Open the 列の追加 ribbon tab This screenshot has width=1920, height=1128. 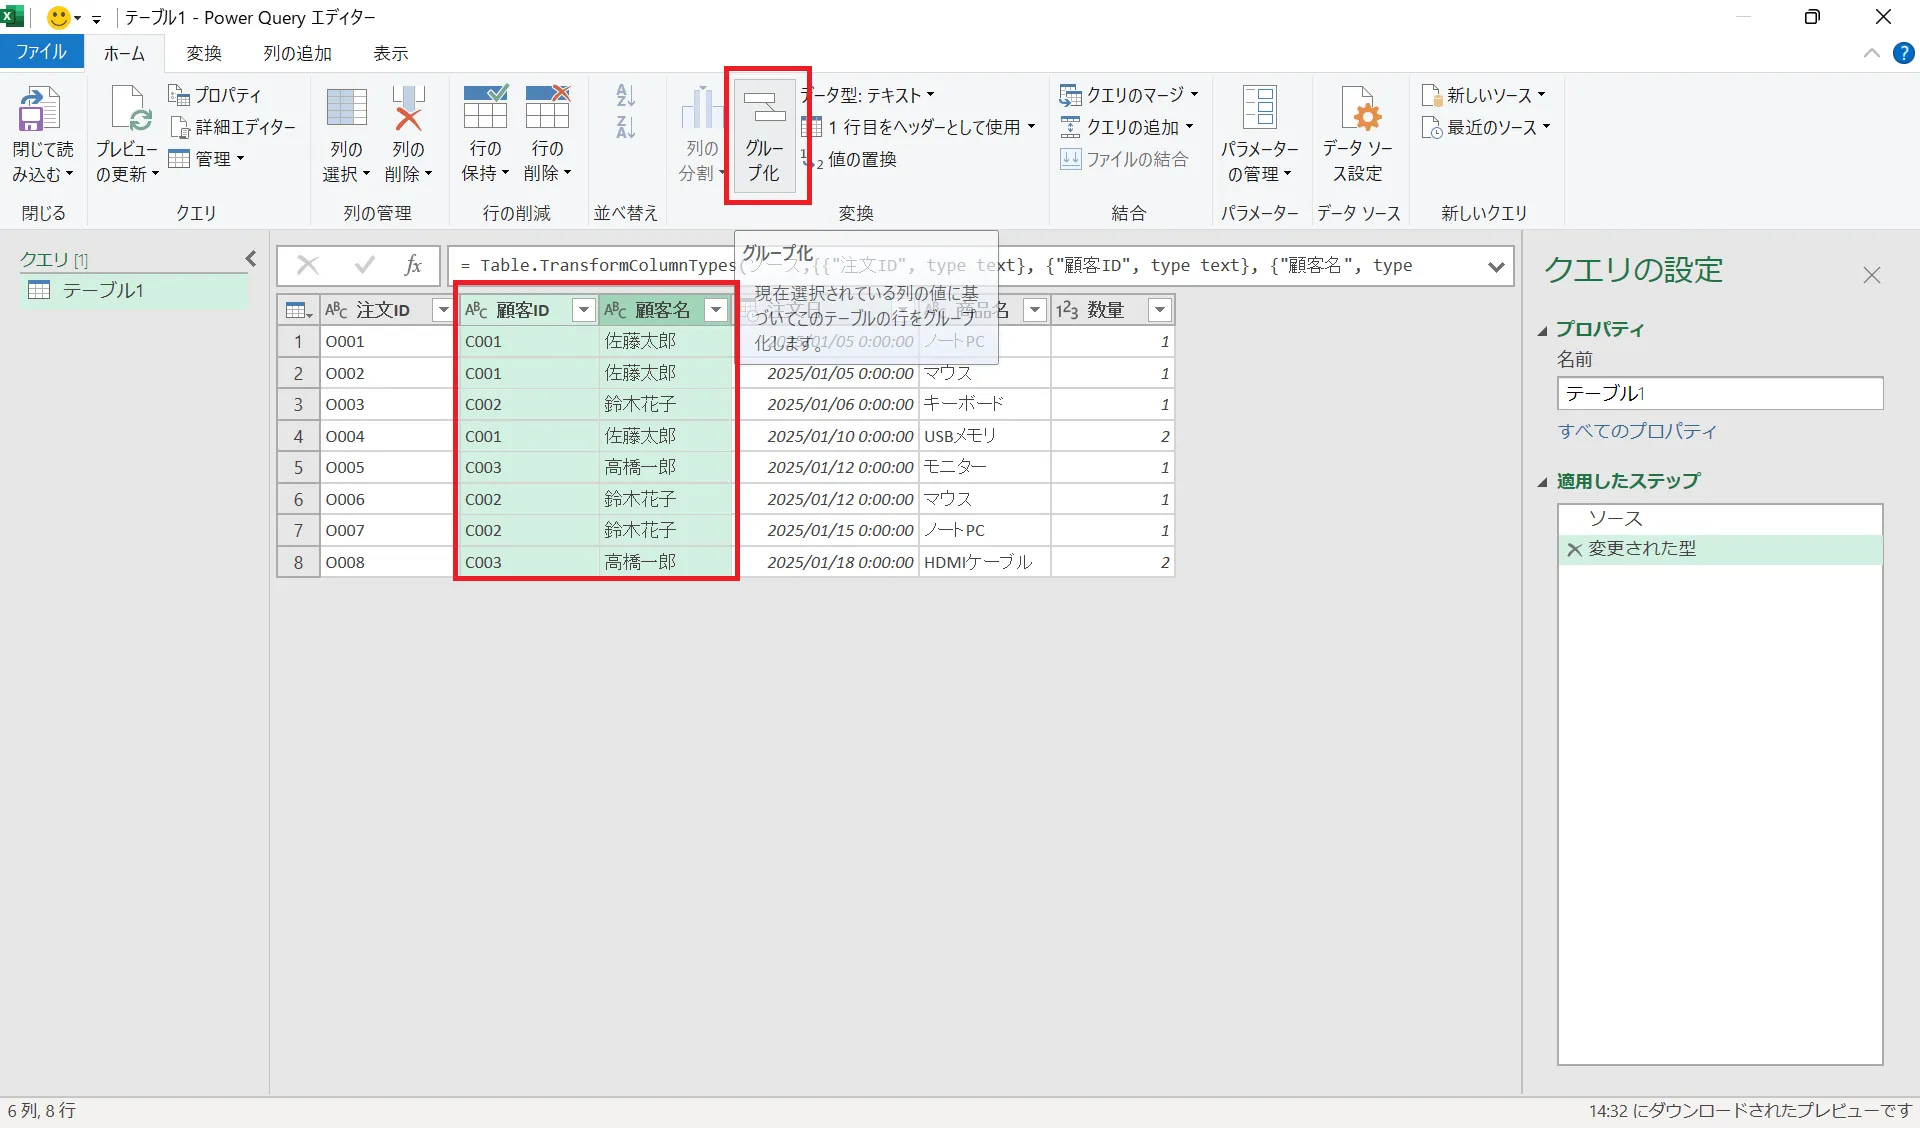click(297, 53)
